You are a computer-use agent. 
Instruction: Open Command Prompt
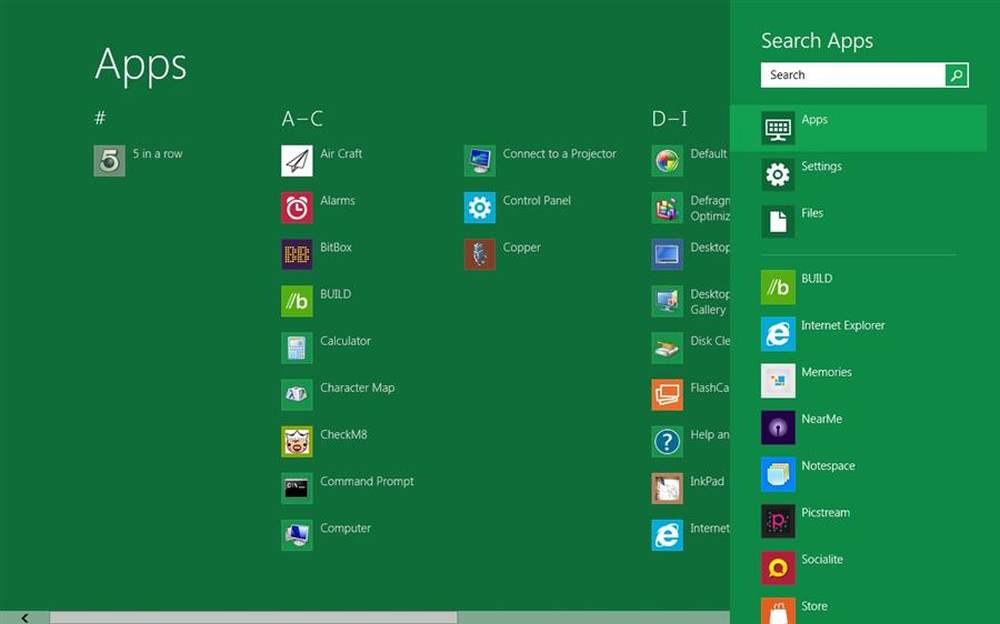coord(297,488)
